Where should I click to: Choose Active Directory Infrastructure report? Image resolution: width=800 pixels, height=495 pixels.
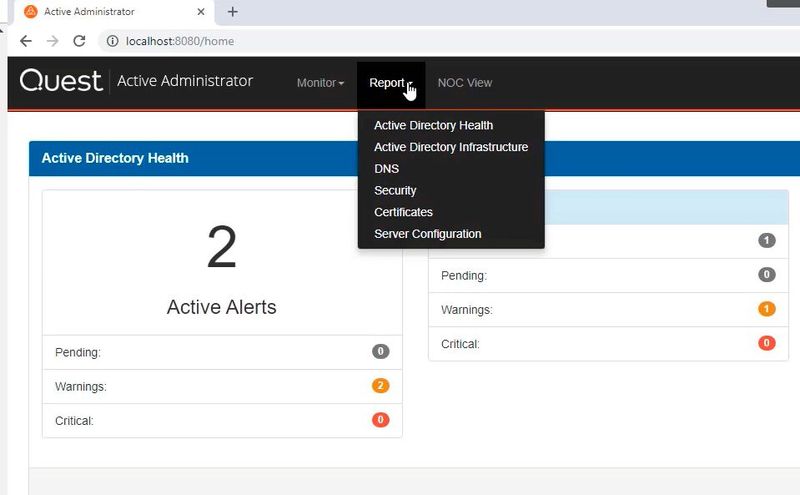coord(450,147)
